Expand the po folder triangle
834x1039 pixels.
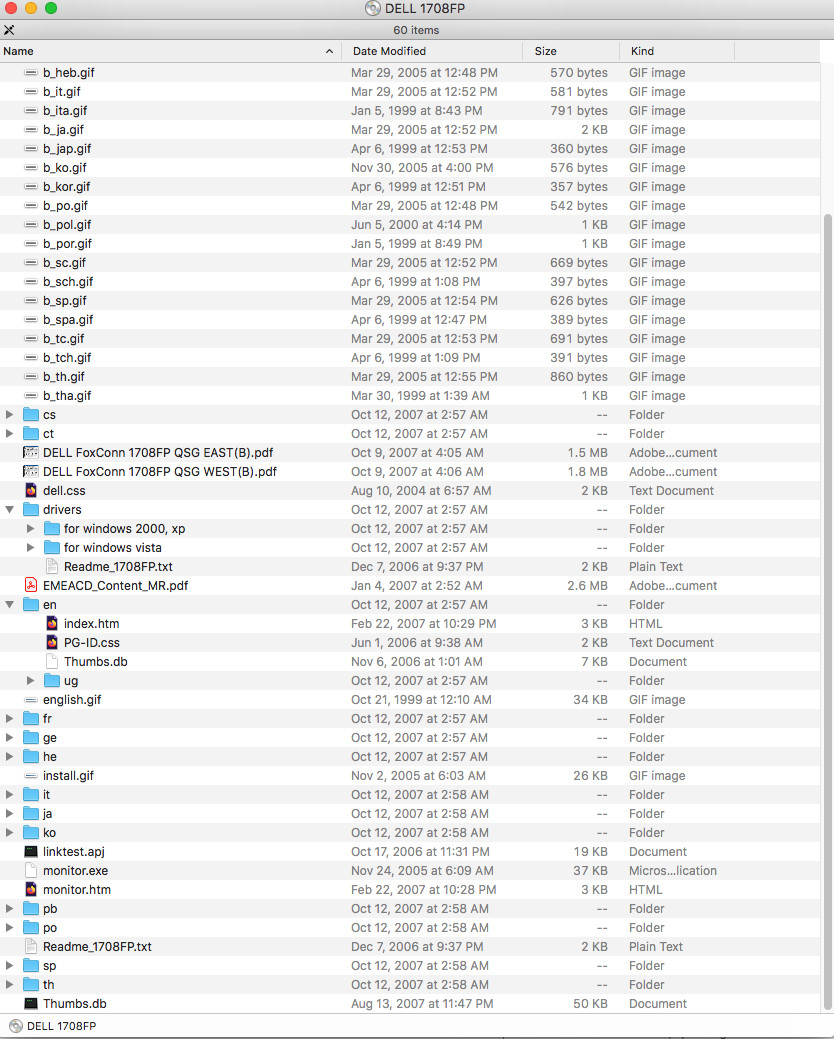[9, 928]
